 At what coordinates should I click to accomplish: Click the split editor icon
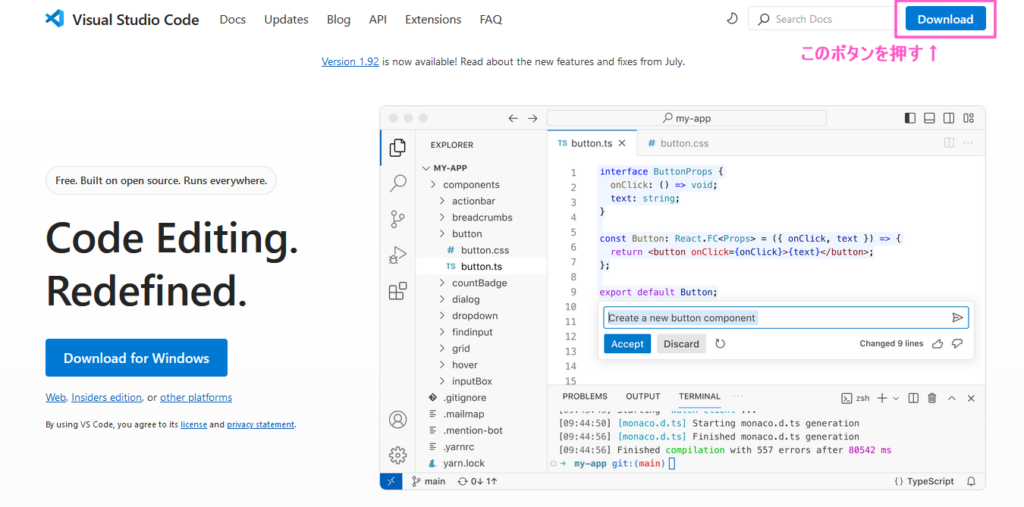pyautogui.click(x=949, y=143)
